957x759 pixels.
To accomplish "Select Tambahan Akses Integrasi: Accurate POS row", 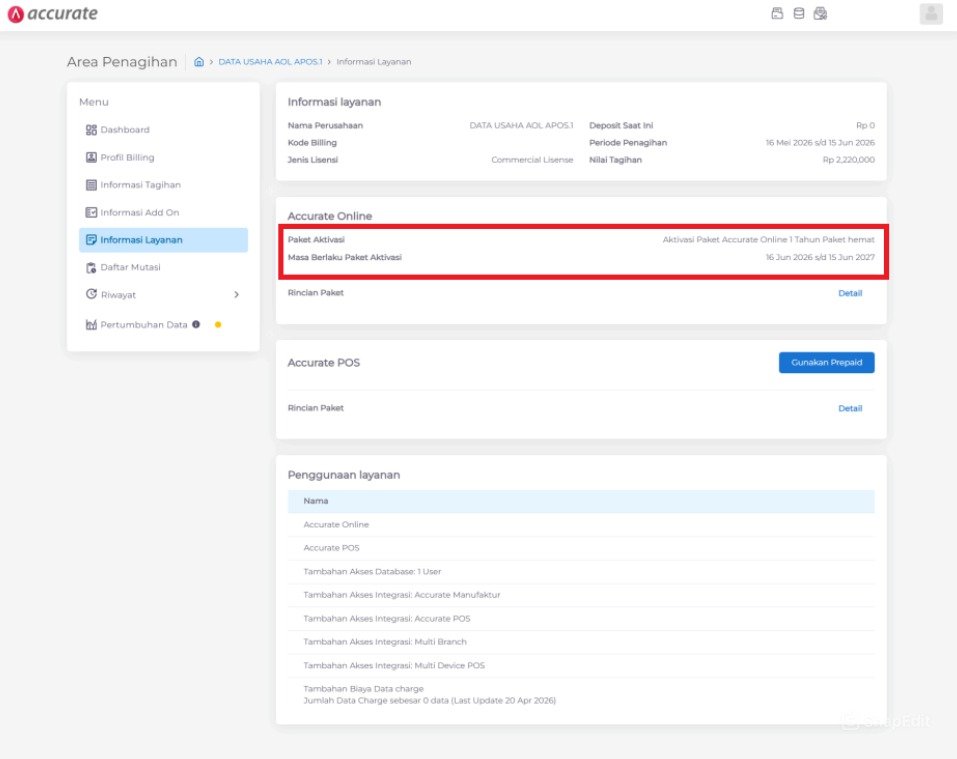I will click(581, 619).
